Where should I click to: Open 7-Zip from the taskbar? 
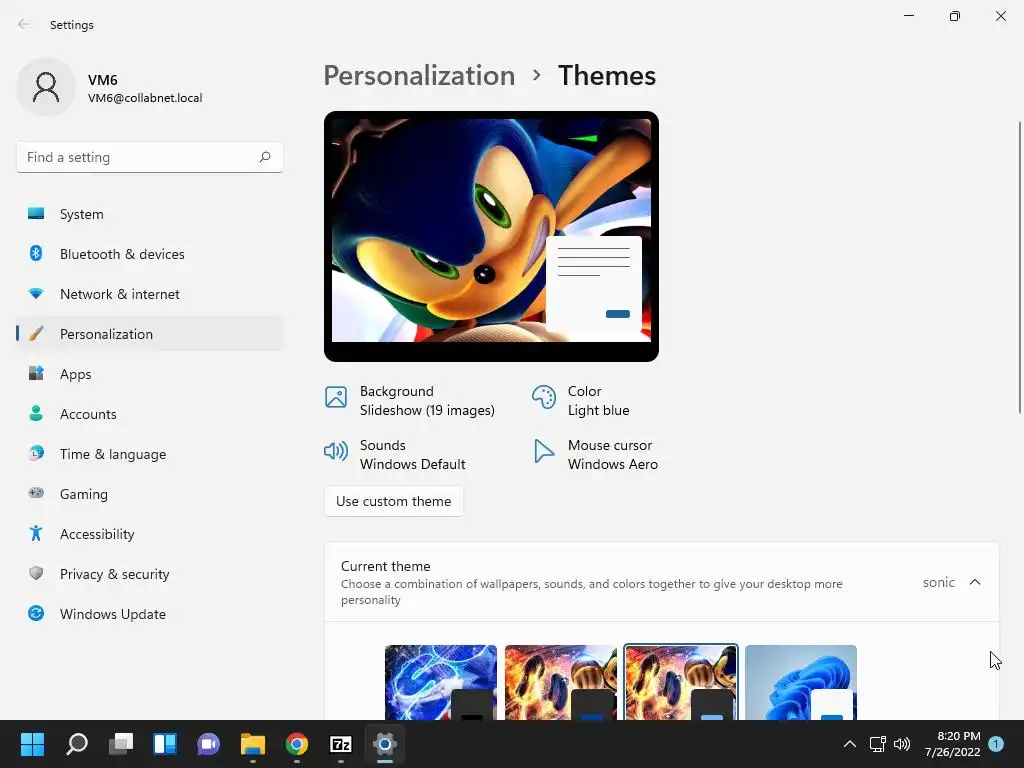341,744
